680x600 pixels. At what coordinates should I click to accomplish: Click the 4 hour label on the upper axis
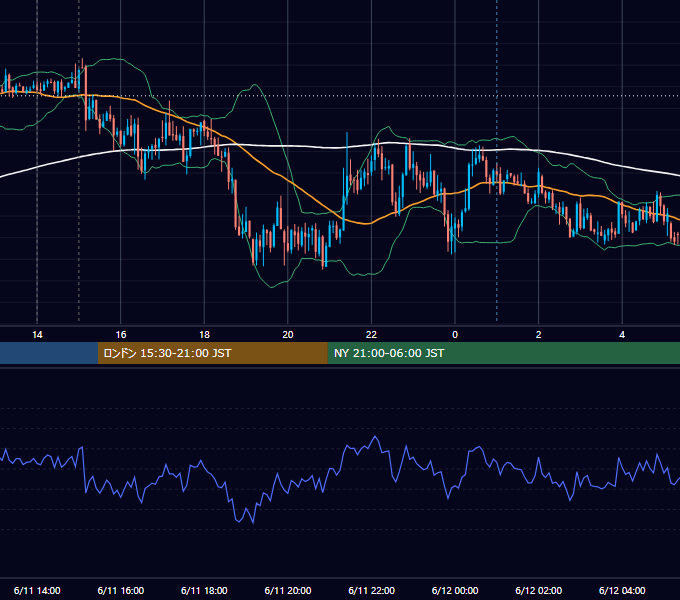click(622, 335)
